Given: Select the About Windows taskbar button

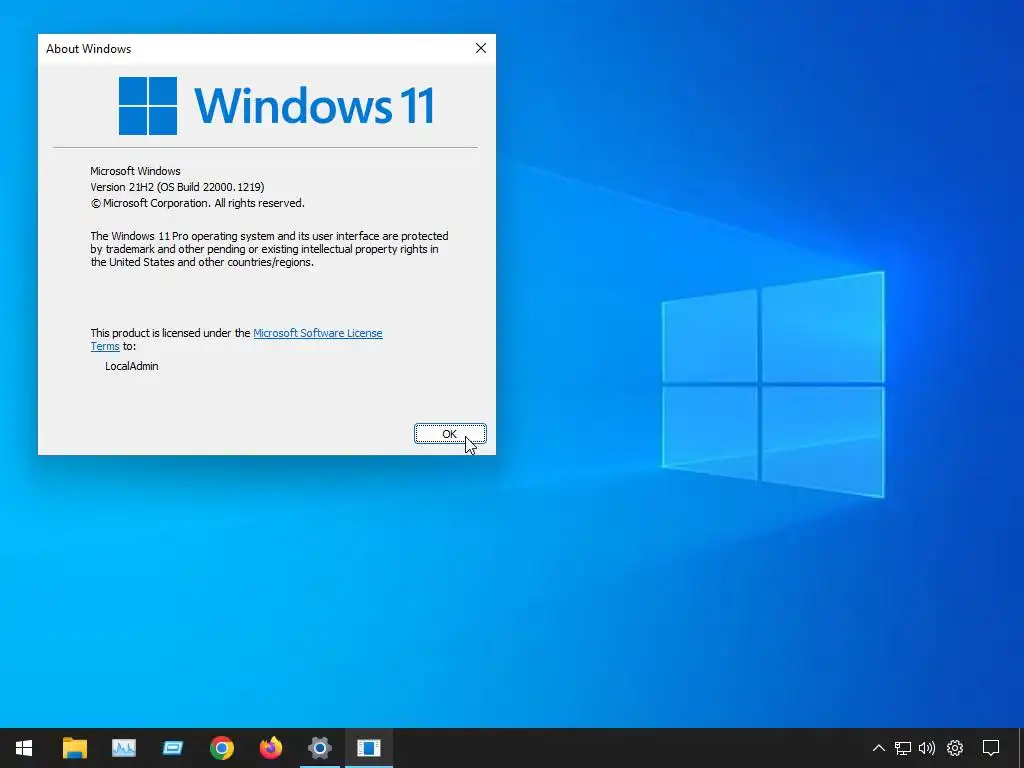Looking at the screenshot, I should 368,748.
